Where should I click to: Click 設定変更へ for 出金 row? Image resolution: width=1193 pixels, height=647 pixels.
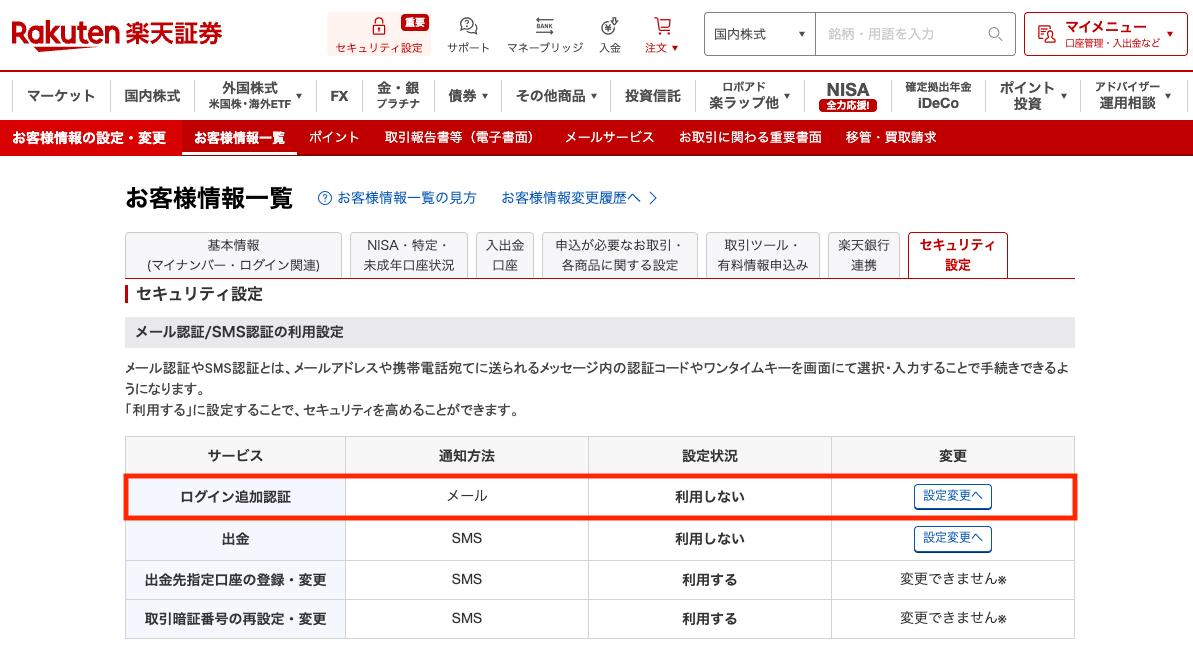point(952,538)
